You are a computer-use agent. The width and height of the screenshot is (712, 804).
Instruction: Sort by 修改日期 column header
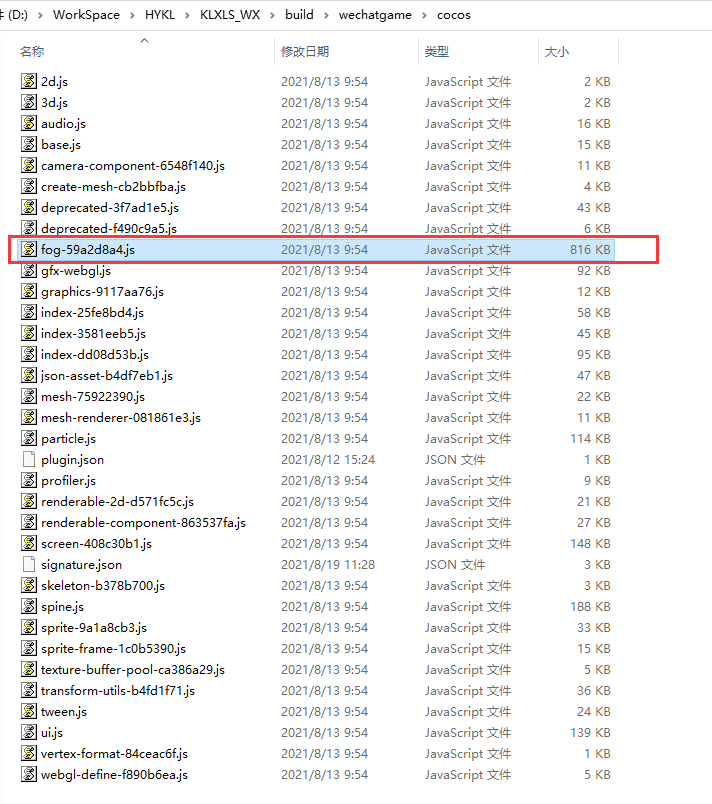pyautogui.click(x=305, y=51)
